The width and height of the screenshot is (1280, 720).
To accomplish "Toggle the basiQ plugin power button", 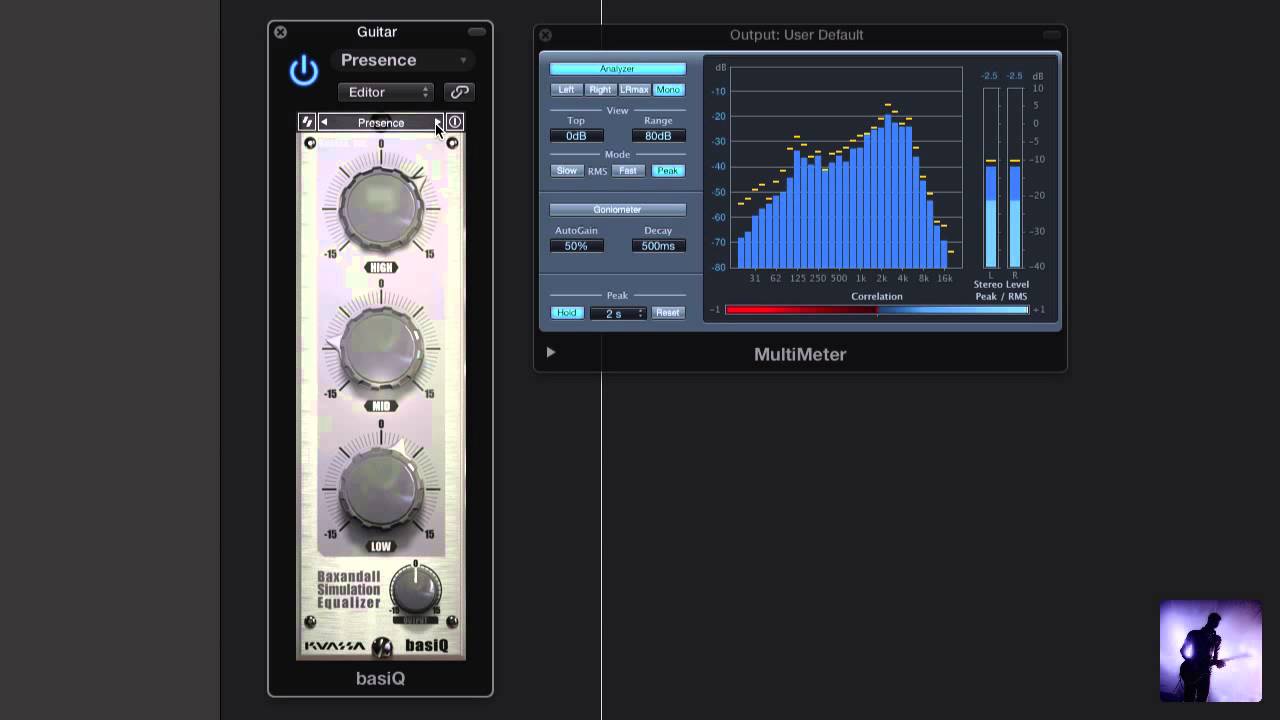I will (303, 71).
